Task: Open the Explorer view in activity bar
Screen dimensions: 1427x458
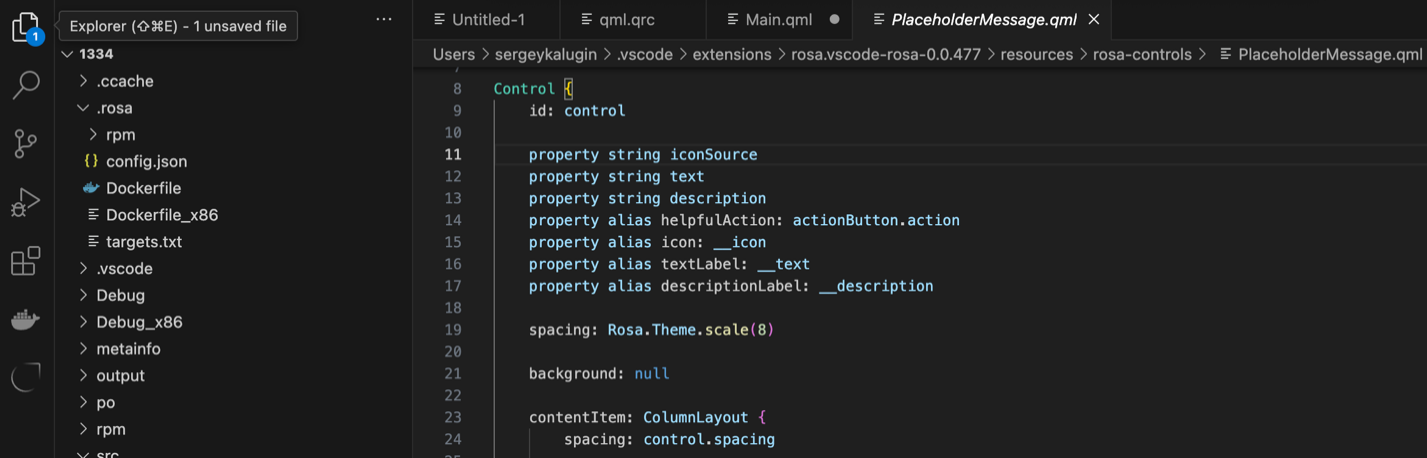Action: coord(26,27)
